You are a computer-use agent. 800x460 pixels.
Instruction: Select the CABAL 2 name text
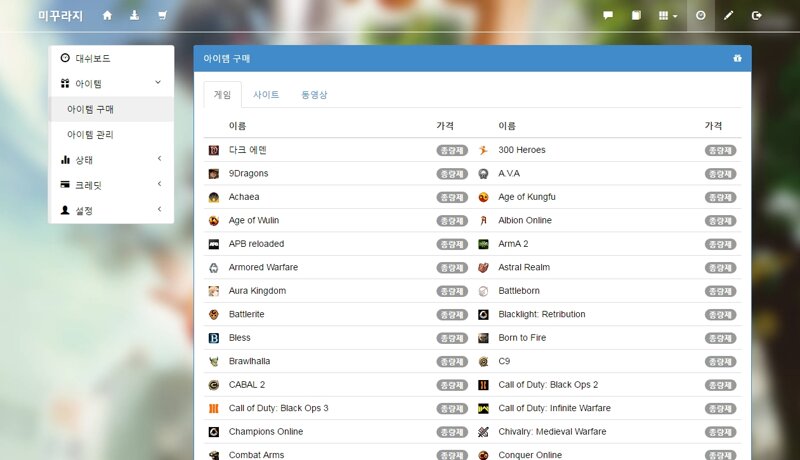pos(247,385)
